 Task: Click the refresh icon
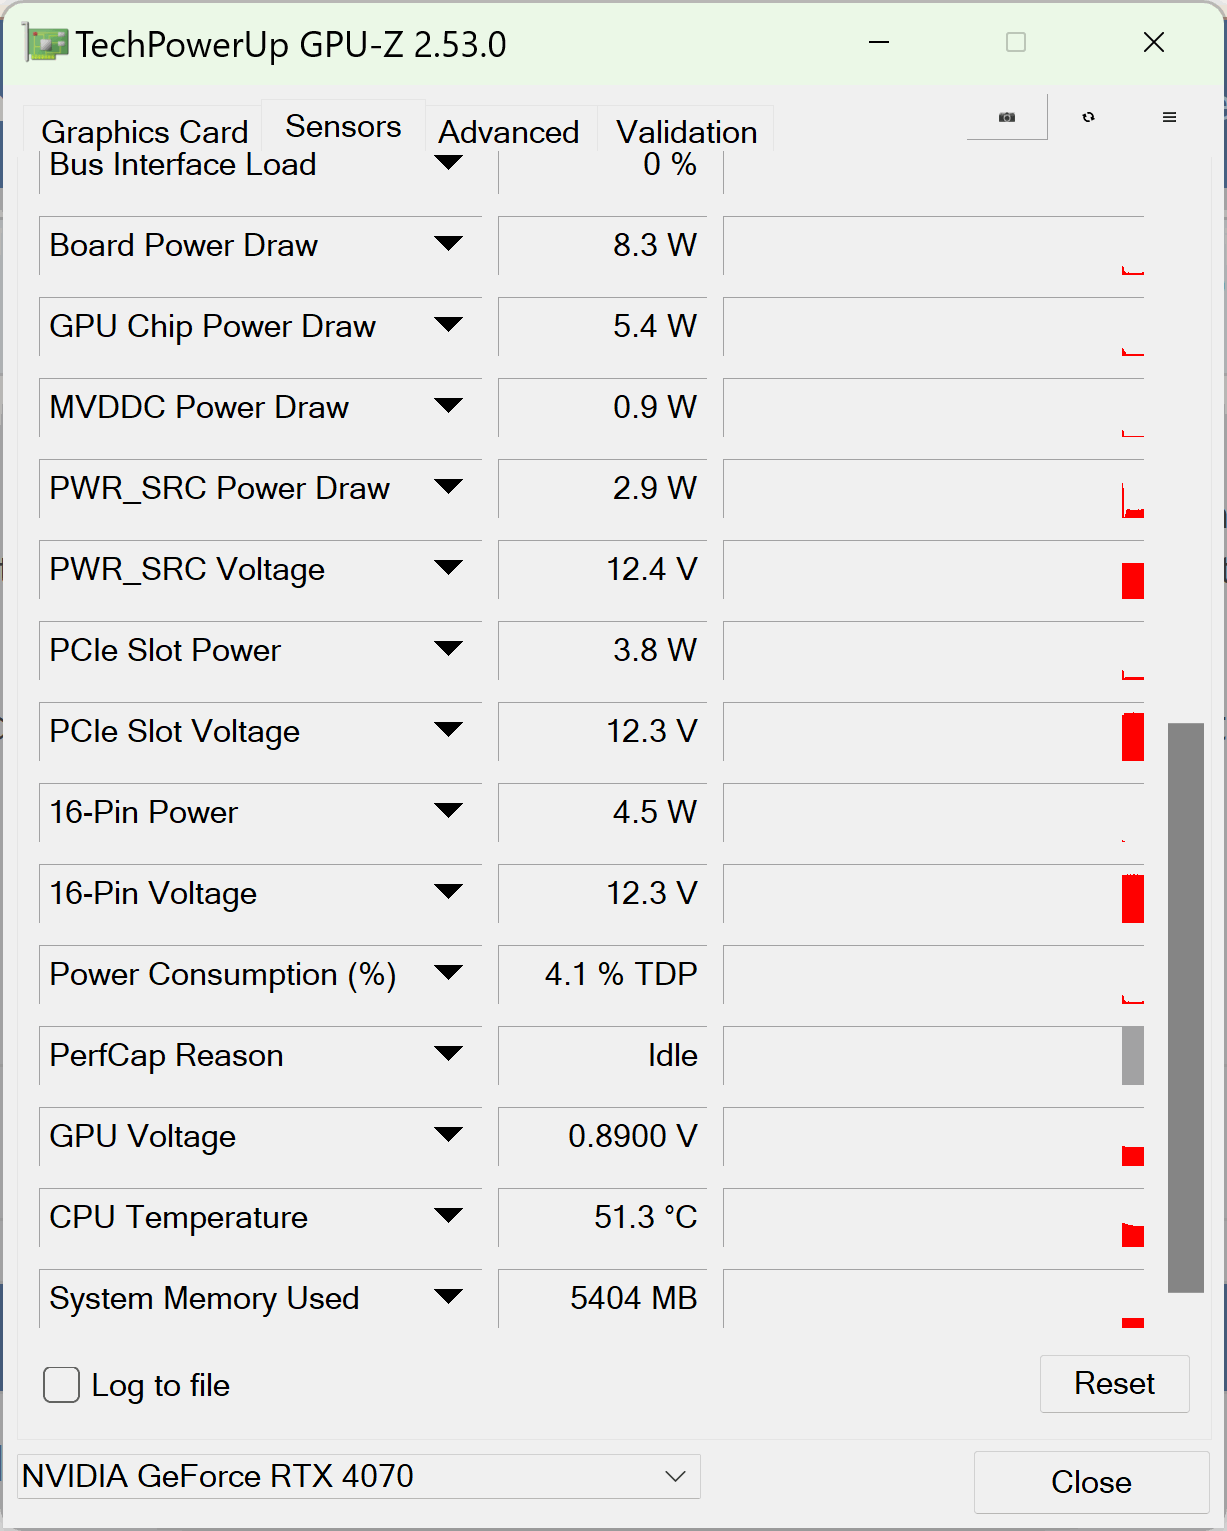(1088, 117)
